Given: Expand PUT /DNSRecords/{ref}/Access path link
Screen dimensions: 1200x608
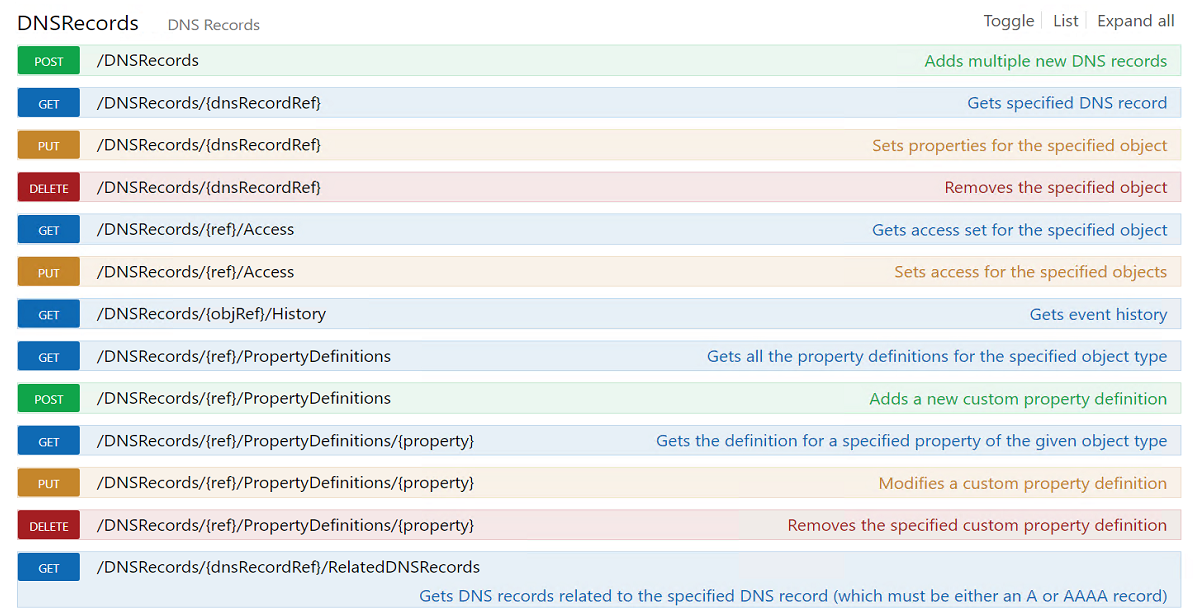Looking at the screenshot, I should [x=195, y=272].
